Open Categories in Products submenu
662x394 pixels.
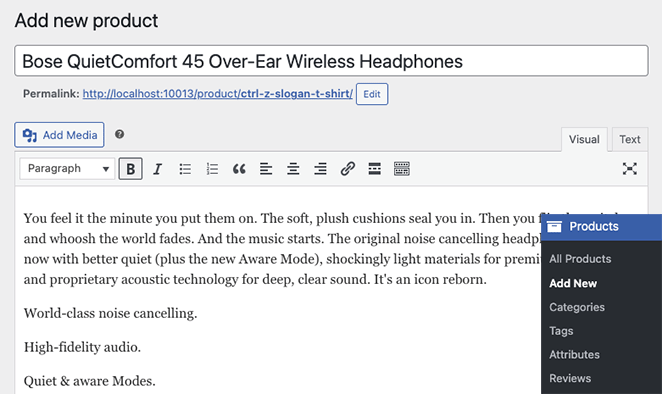pyautogui.click(x=577, y=307)
